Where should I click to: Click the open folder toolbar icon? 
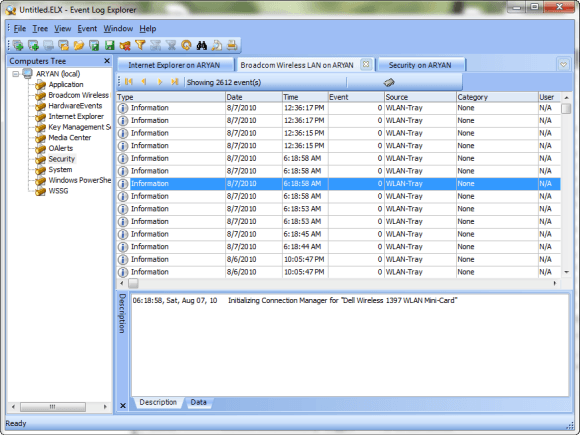(x=79, y=45)
